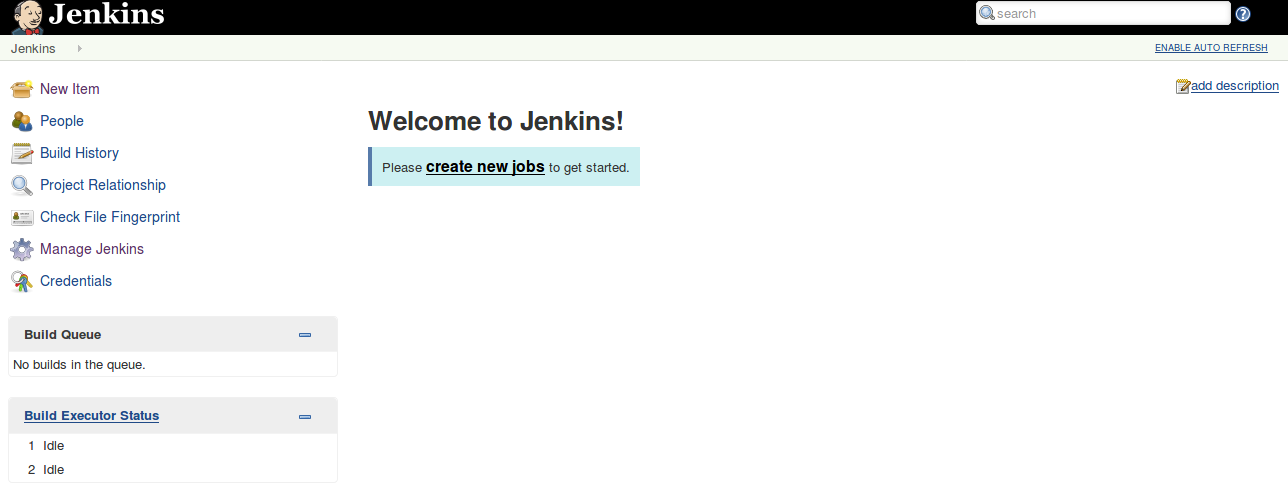Click the Project Relationship magnifier icon
The image size is (1288, 504).
(x=22, y=185)
